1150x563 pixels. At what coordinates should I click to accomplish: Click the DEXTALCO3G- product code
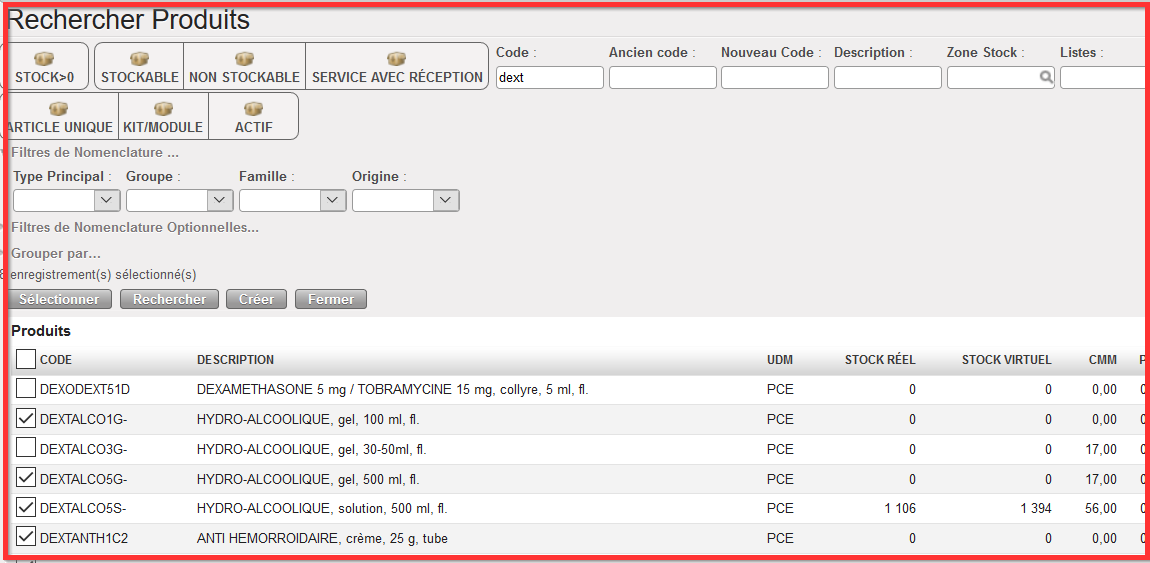click(x=84, y=449)
